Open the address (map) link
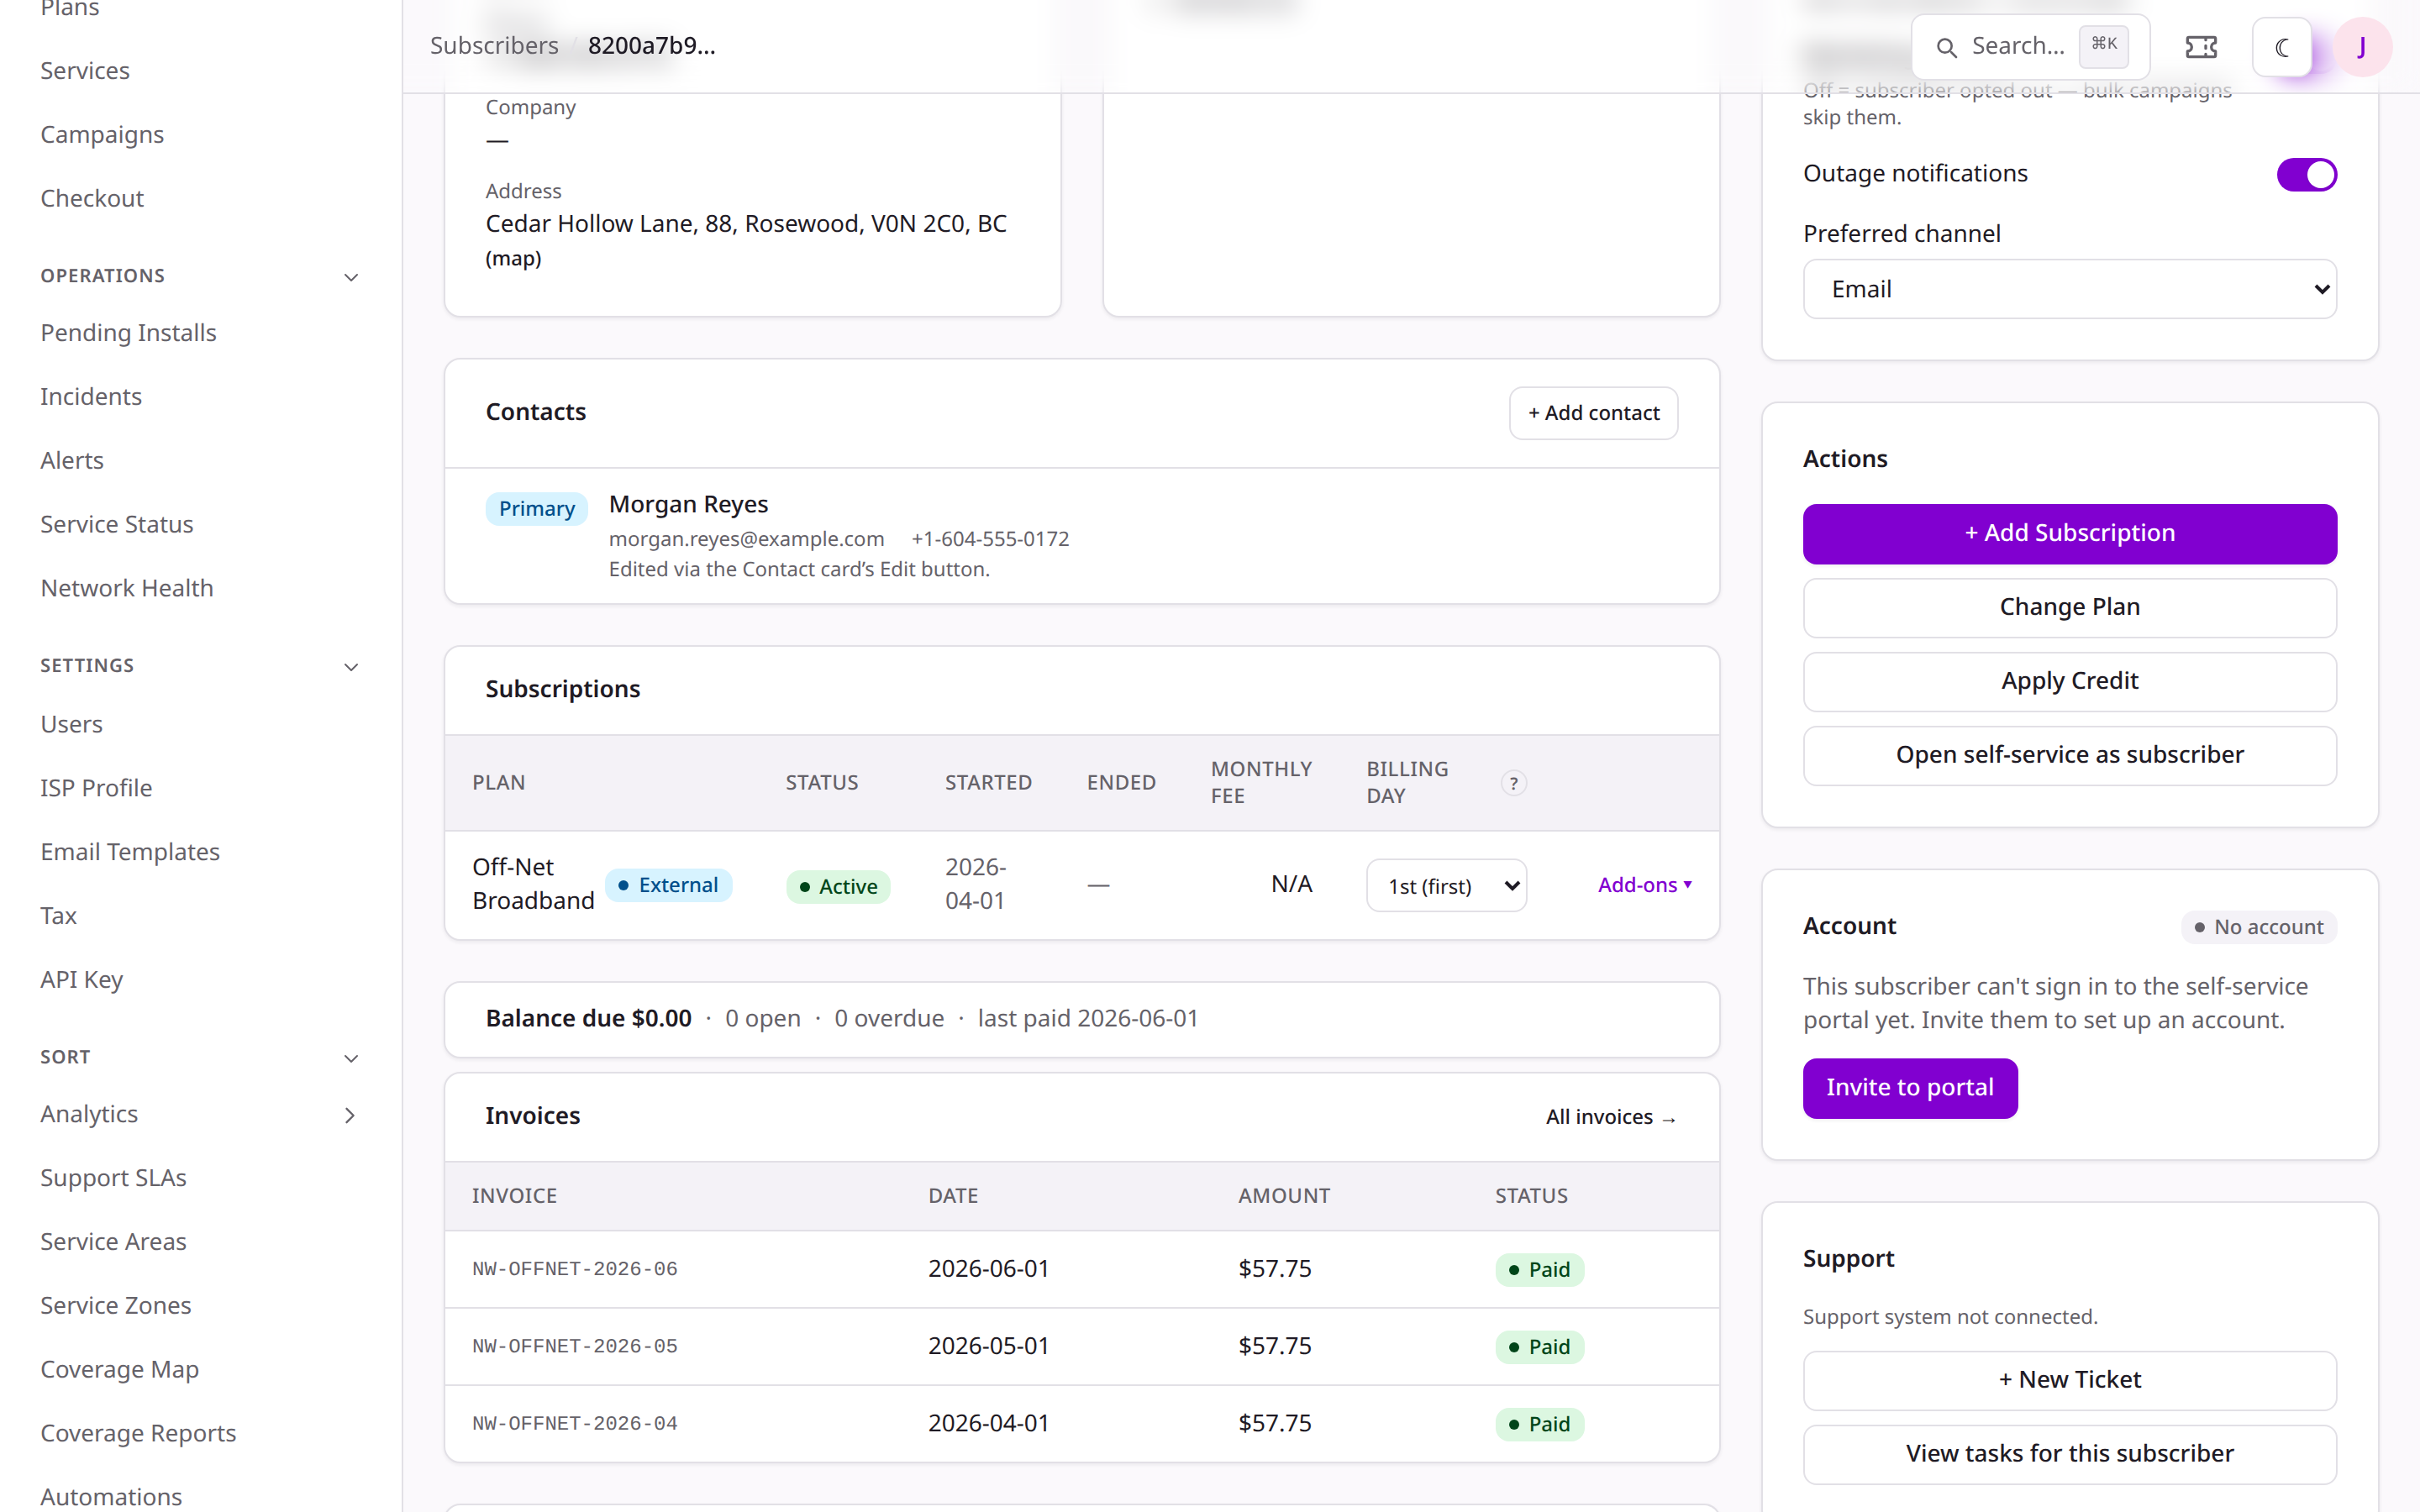The width and height of the screenshot is (2420, 1512). (x=513, y=258)
